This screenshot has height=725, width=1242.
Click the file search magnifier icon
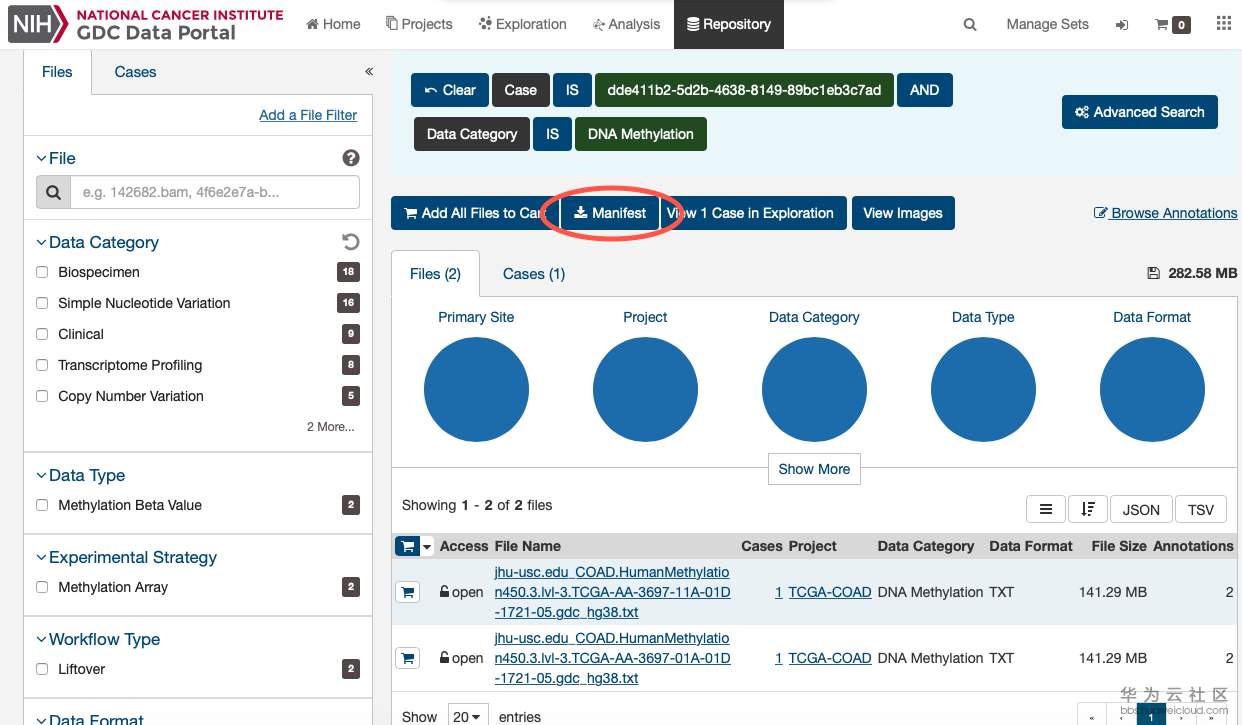point(53,192)
